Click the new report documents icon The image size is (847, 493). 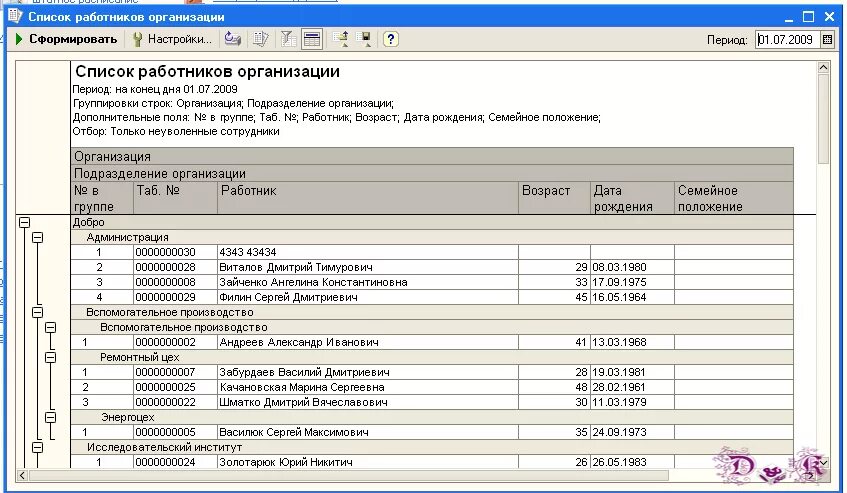point(261,39)
